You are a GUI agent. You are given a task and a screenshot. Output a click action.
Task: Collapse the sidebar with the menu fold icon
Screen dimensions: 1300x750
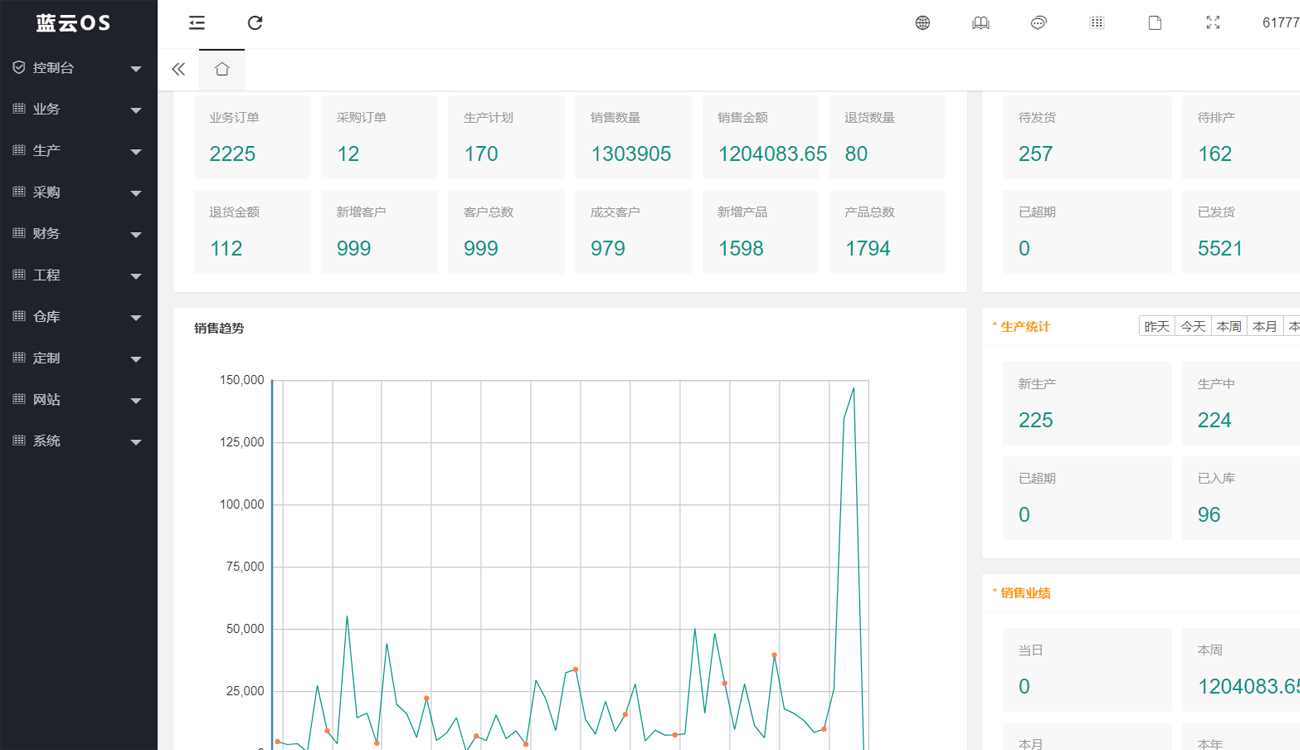pyautogui.click(x=197, y=23)
